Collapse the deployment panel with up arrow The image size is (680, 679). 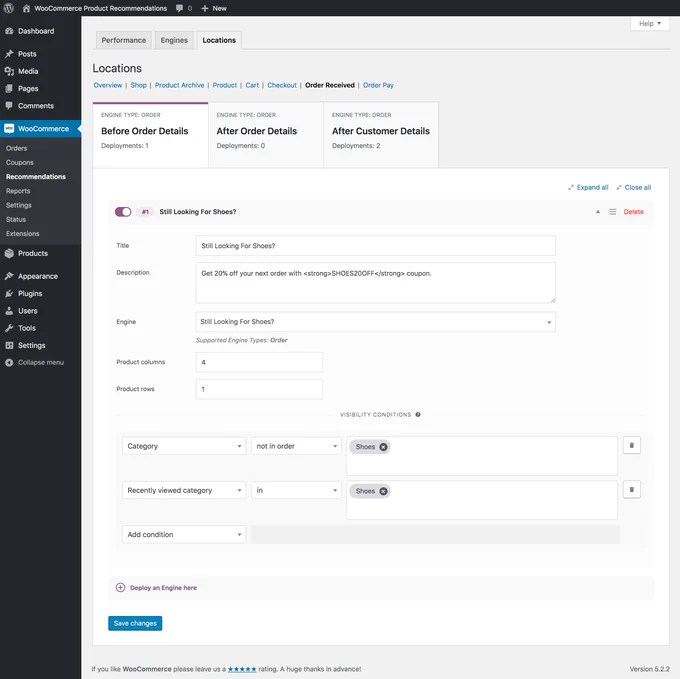click(598, 212)
